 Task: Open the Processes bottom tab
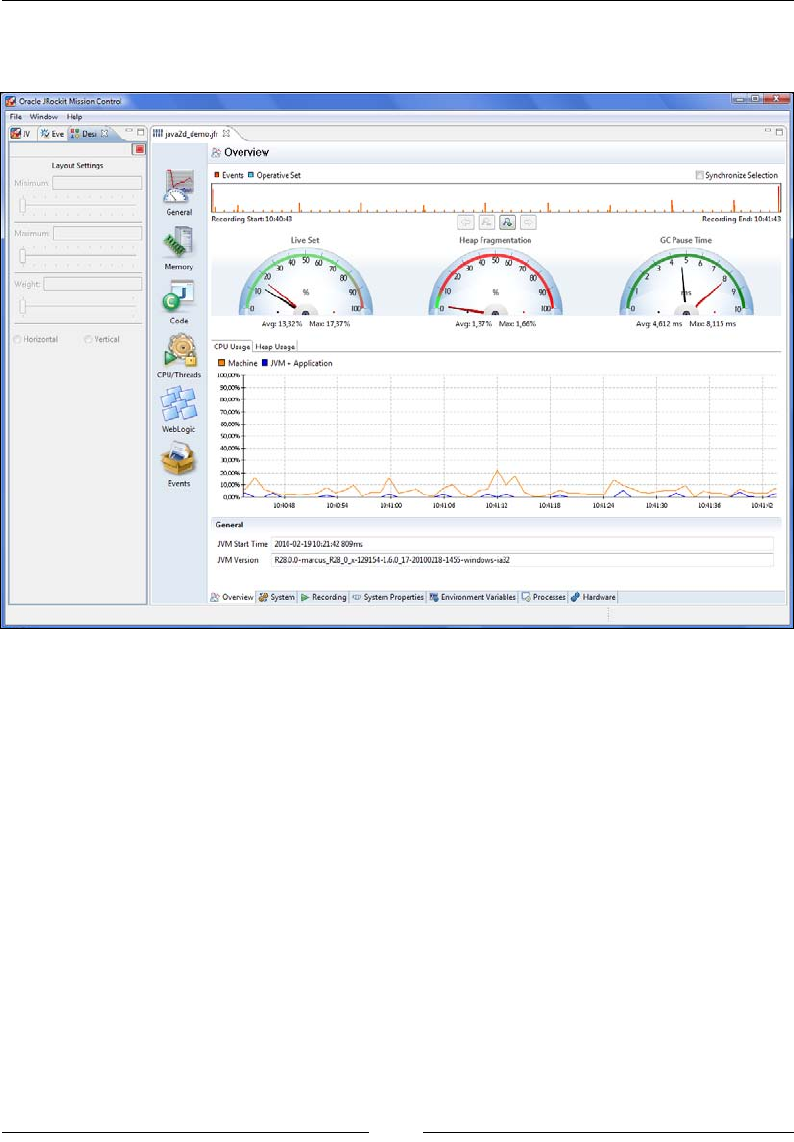543,597
